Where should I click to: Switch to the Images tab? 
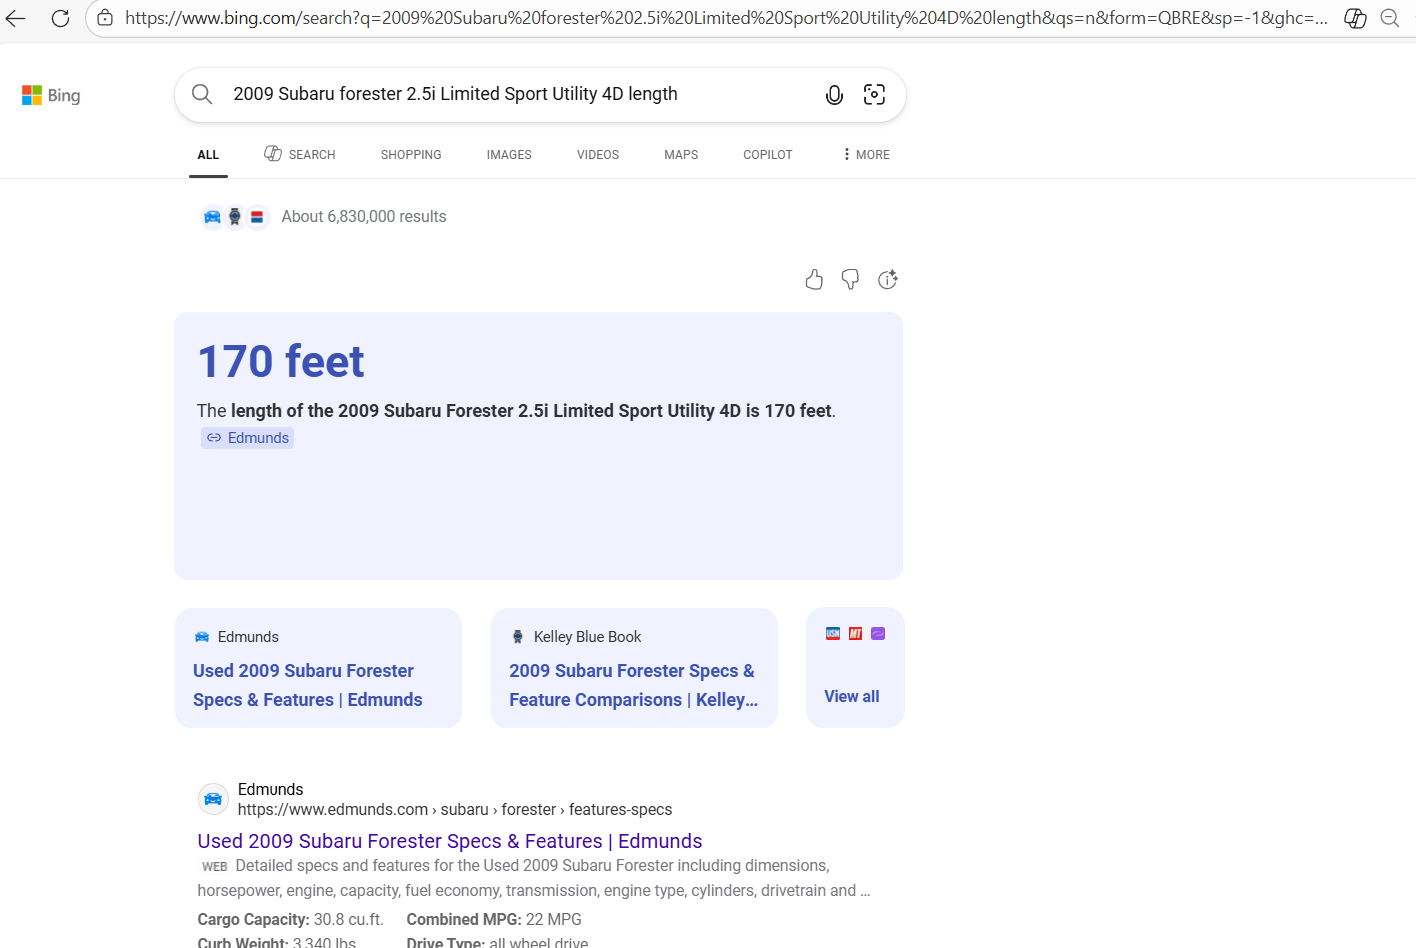(x=509, y=155)
